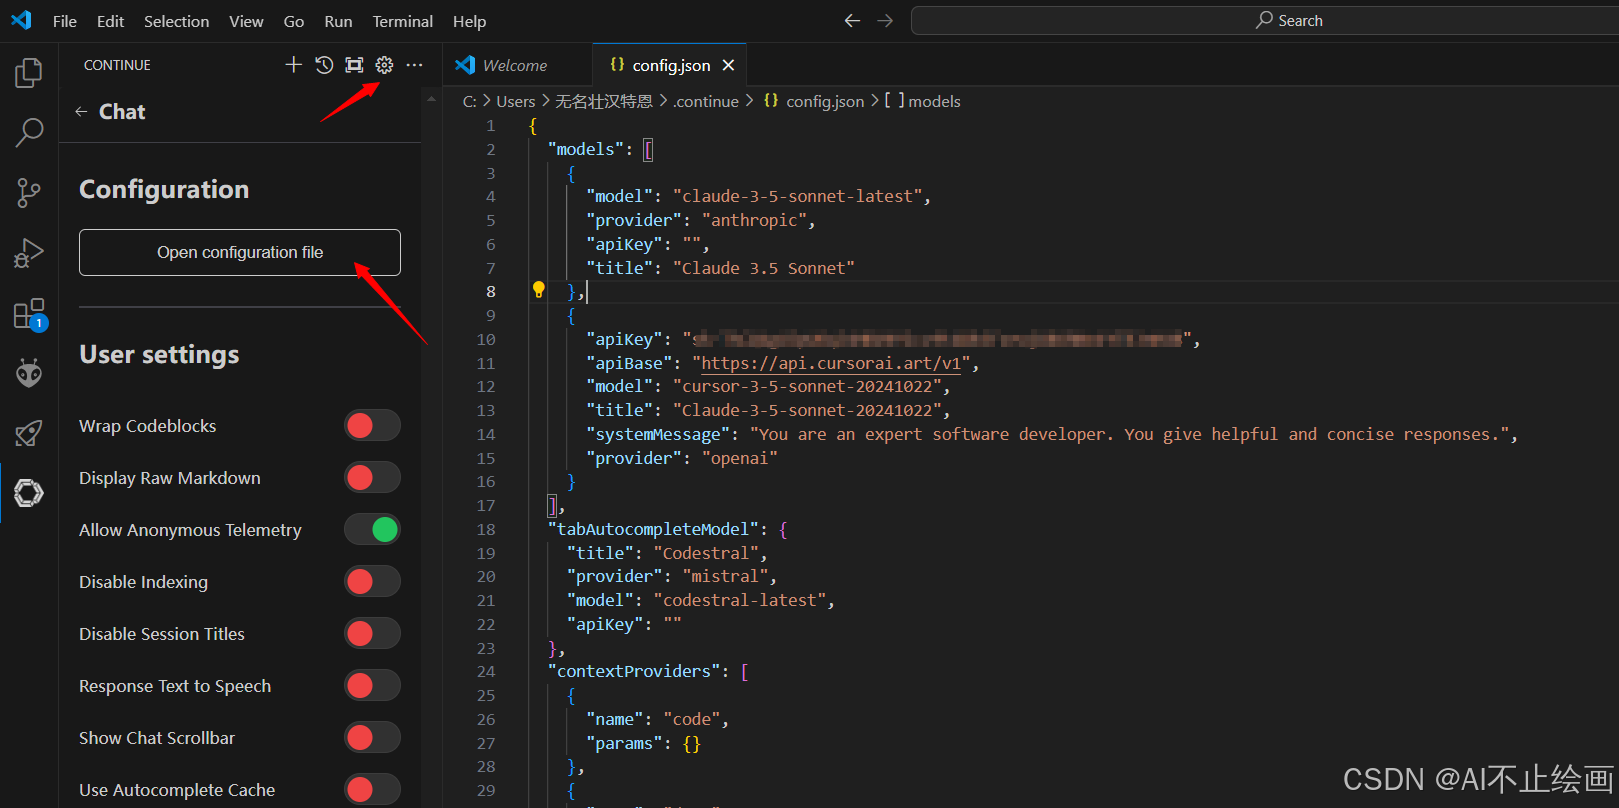
Task: Open the Help menu
Action: pyautogui.click(x=469, y=21)
